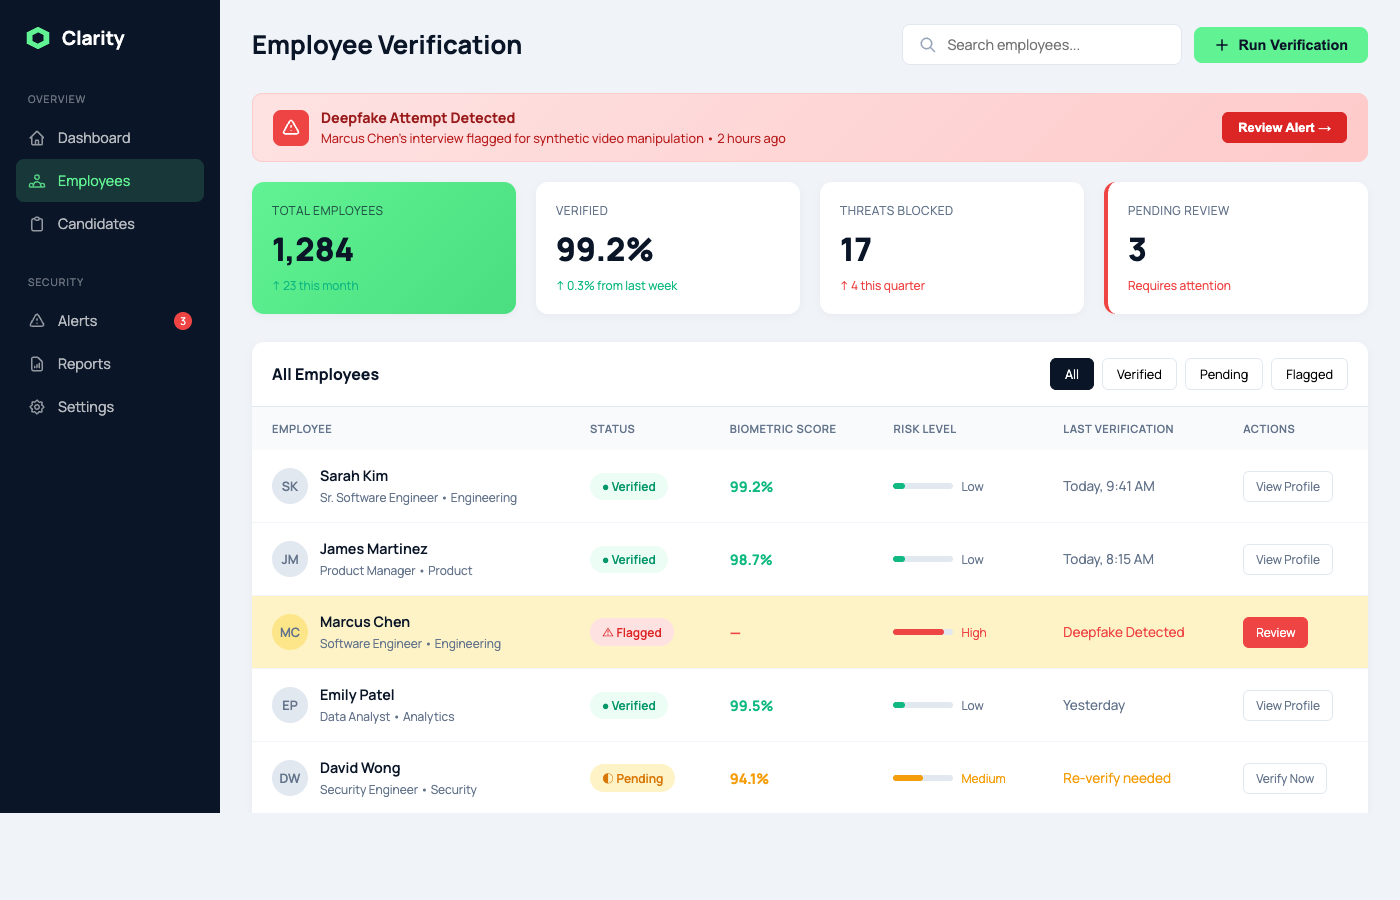This screenshot has height=900, width=1400.
Task: Open Sarah Kim's View Profile
Action: (x=1287, y=486)
